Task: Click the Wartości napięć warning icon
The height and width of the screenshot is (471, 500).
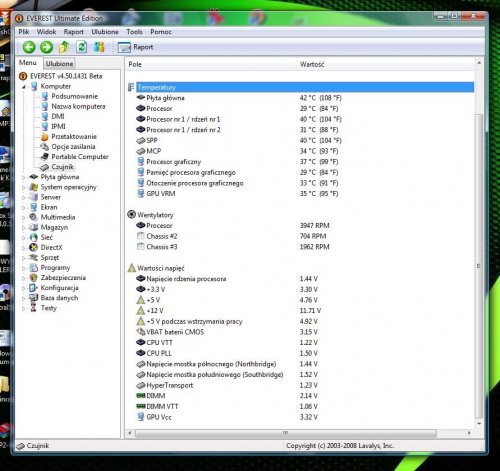Action: [x=132, y=268]
